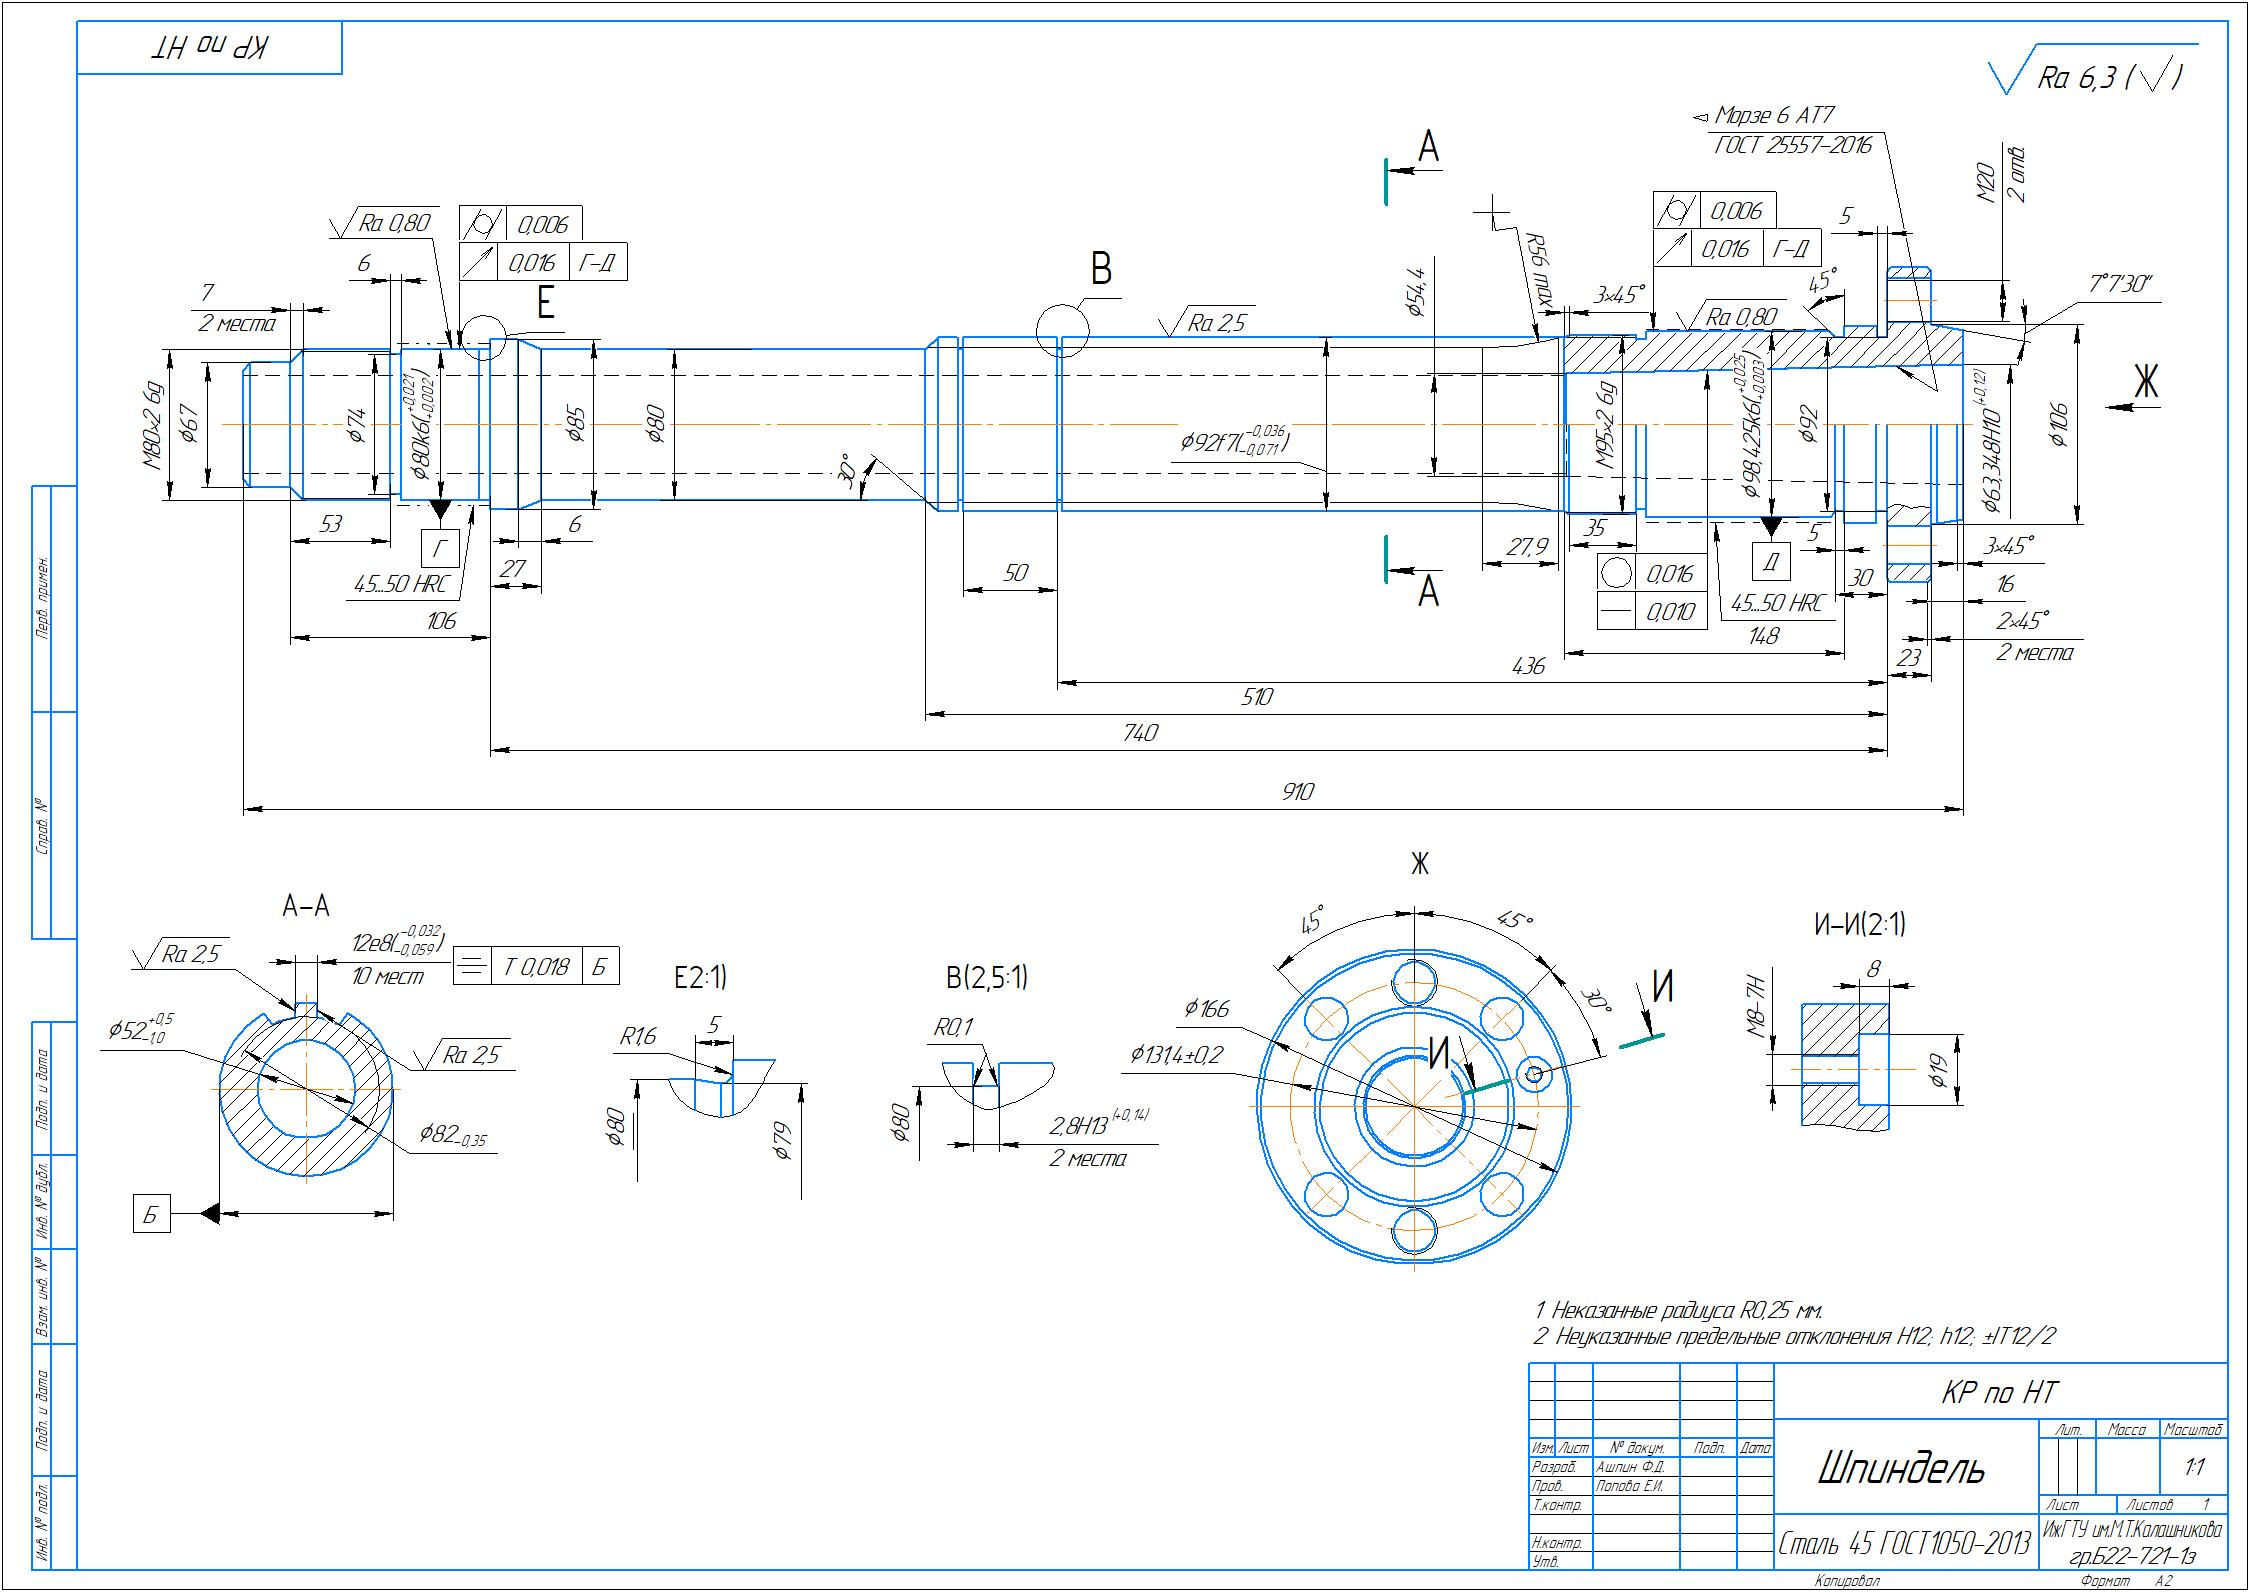Select the "27,9" dimension value

pyautogui.click(x=1527, y=547)
